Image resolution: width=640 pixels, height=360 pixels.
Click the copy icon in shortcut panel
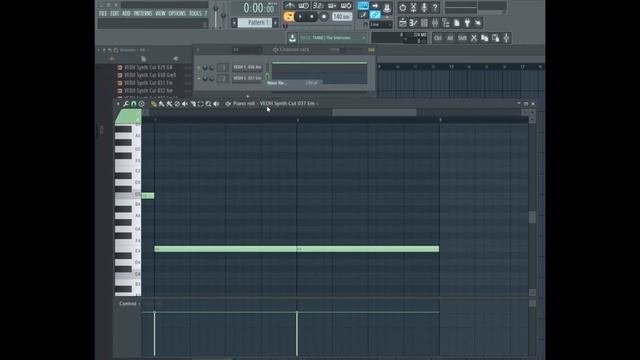pyautogui.click(x=484, y=38)
